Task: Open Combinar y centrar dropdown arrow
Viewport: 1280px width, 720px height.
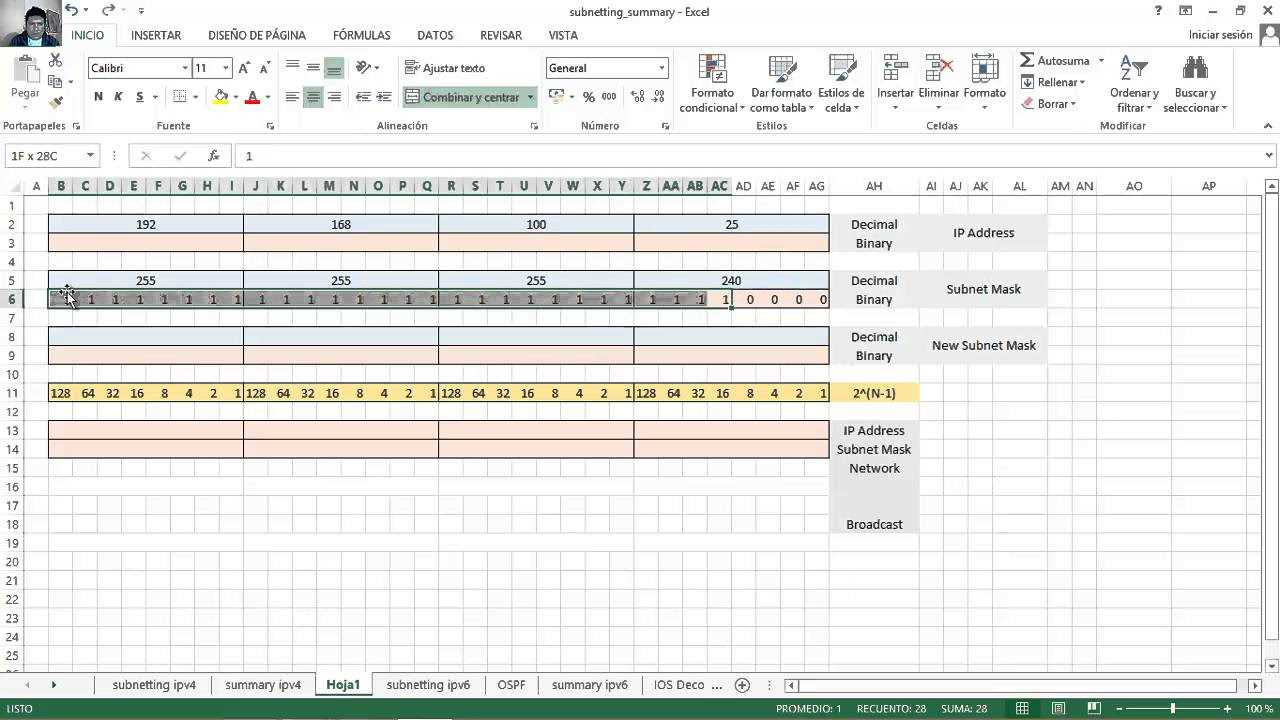Action: tap(530, 97)
